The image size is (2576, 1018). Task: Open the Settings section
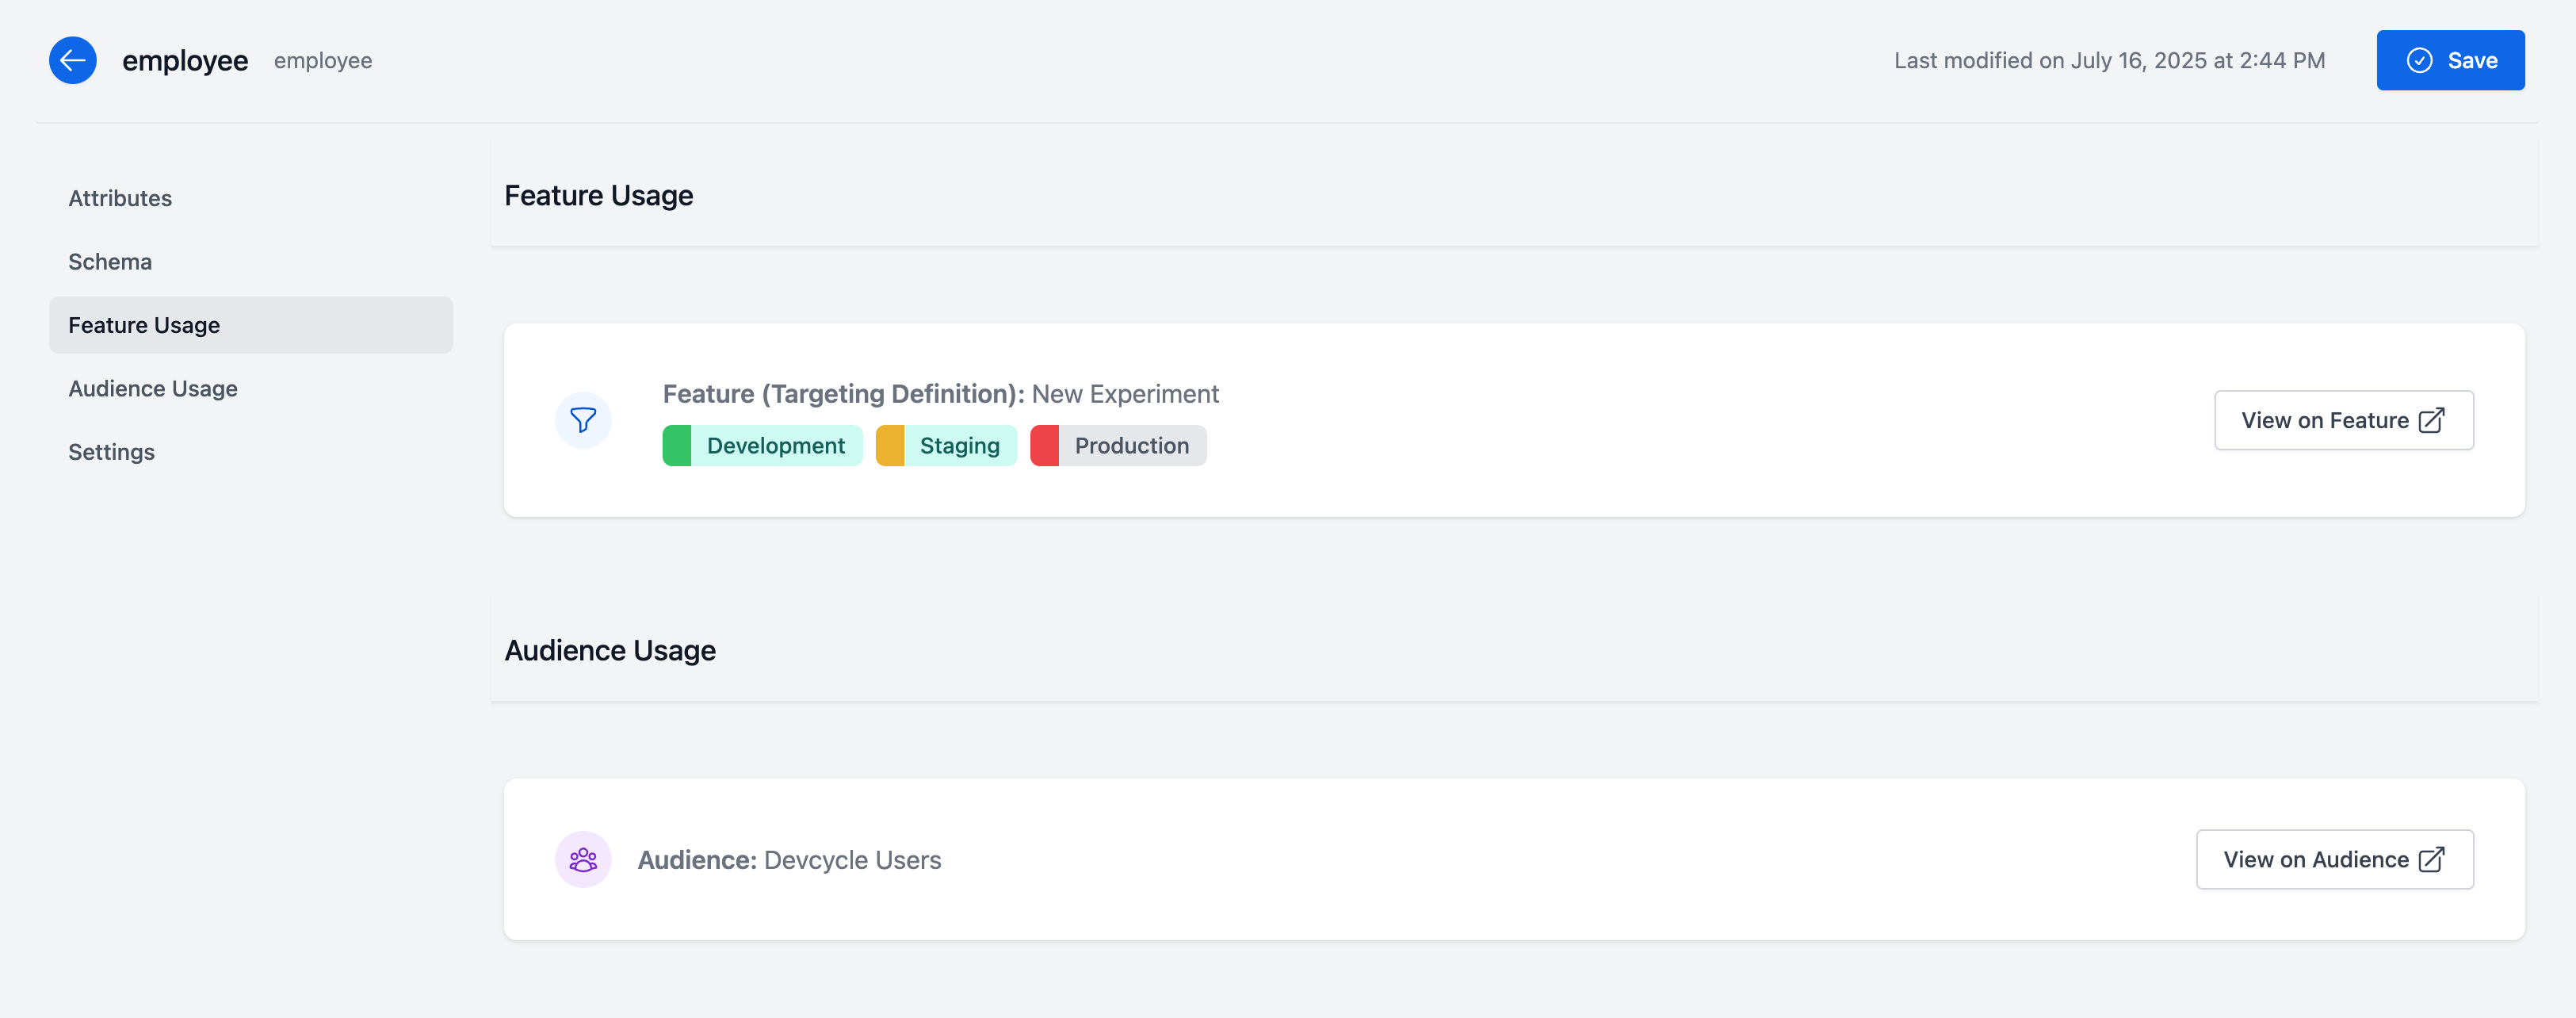(x=111, y=451)
